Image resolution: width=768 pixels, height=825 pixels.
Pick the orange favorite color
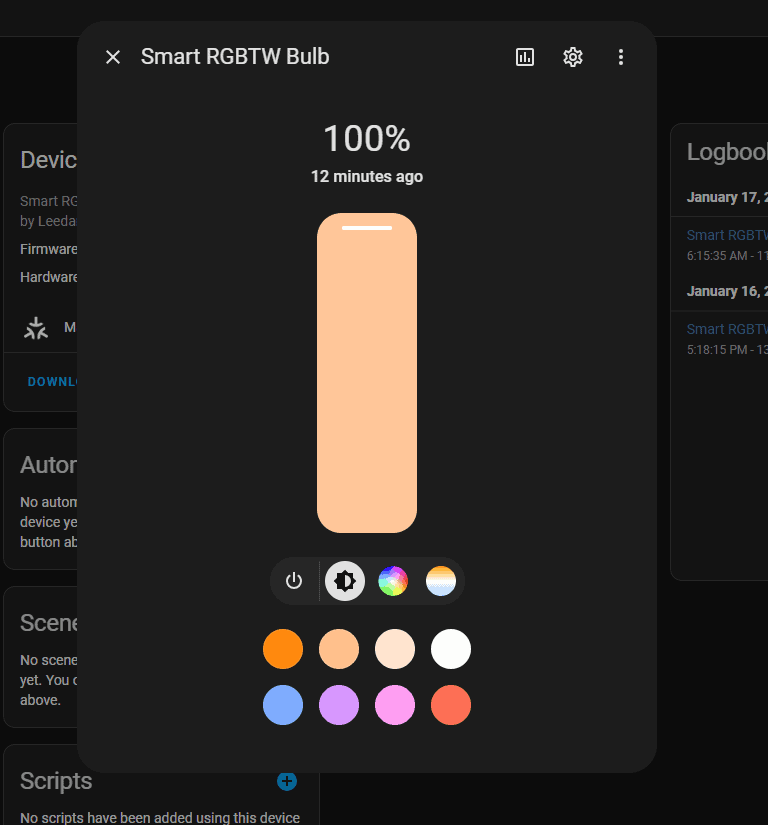[283, 649]
